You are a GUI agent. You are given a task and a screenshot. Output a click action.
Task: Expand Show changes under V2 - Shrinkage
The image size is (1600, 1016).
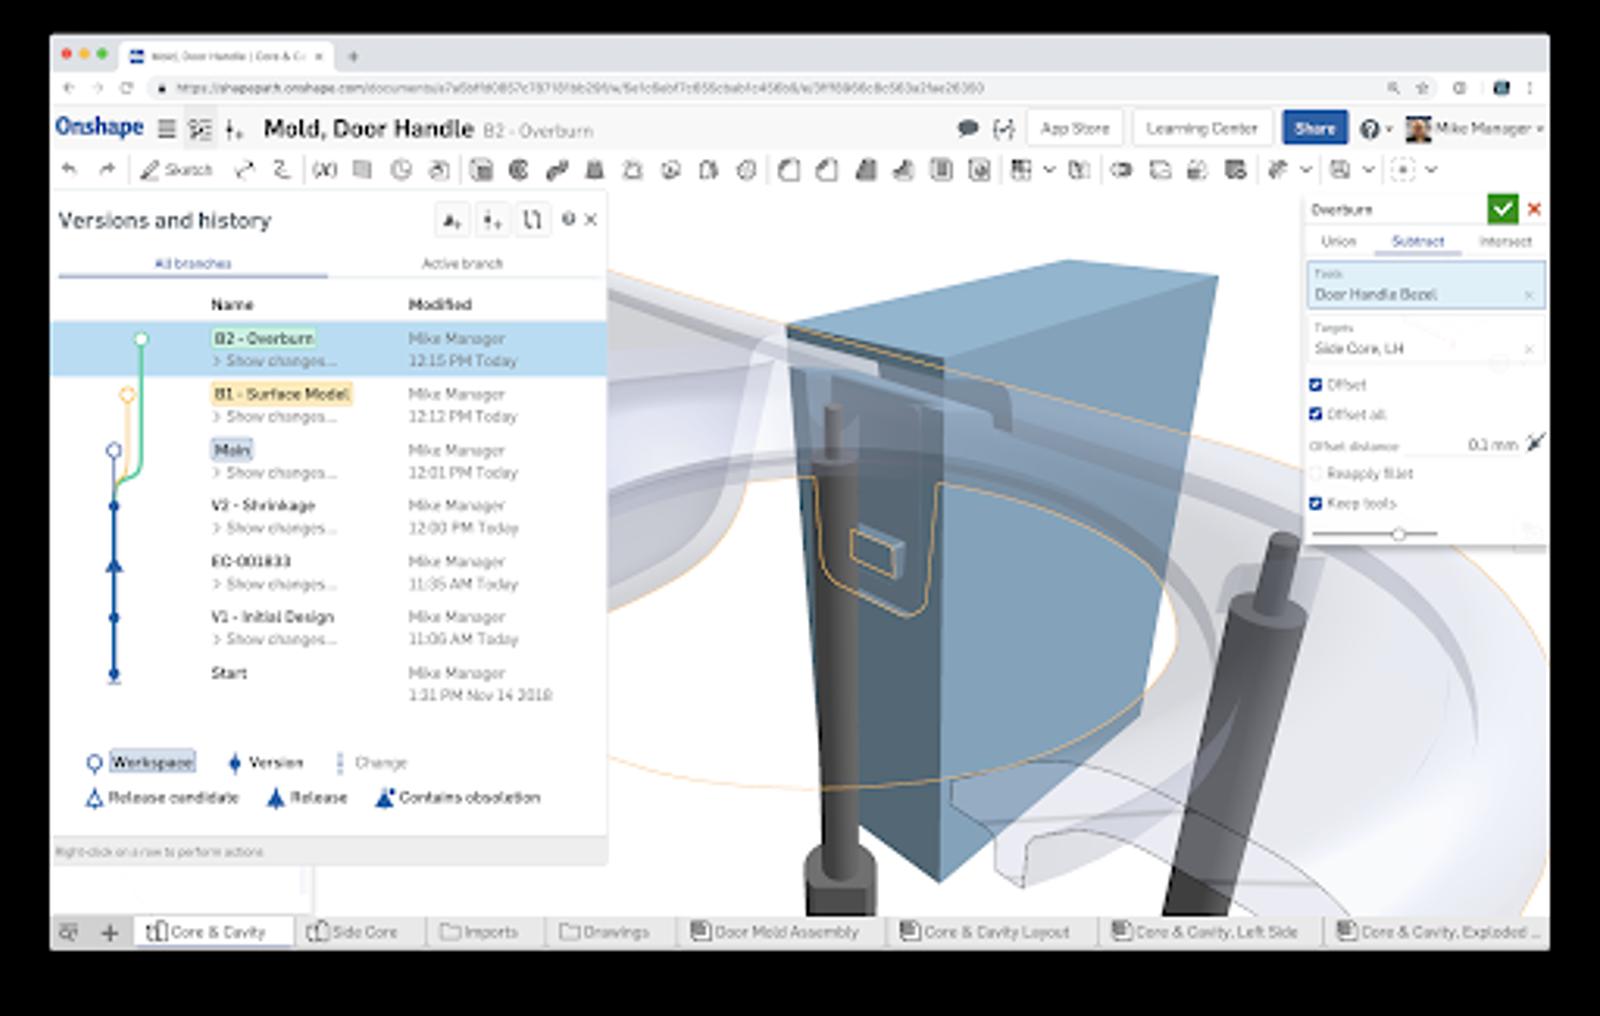pos(274,528)
